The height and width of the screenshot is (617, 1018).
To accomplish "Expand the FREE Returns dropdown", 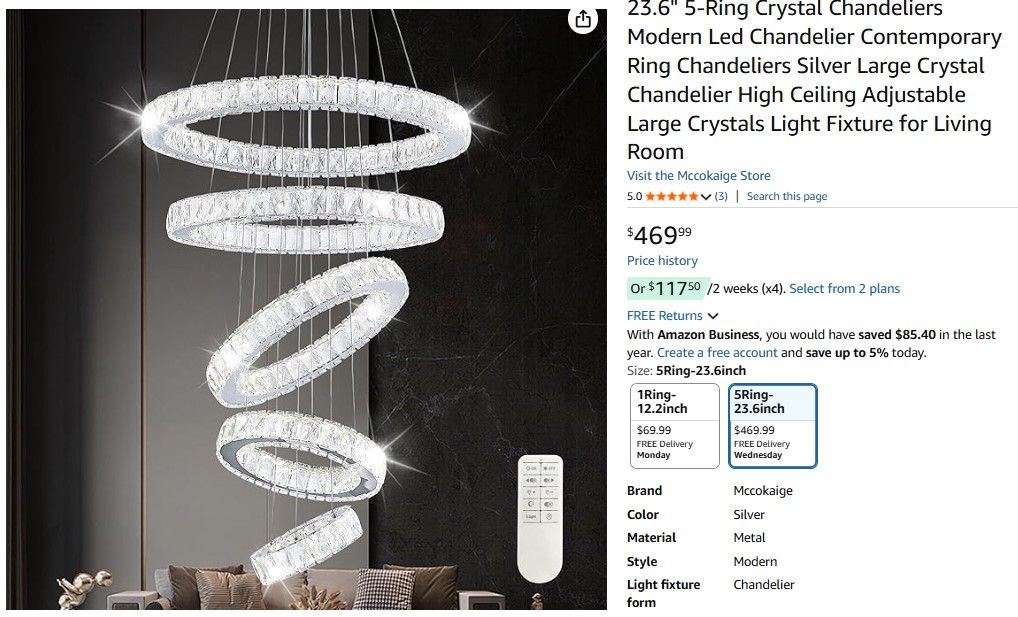I will coord(672,316).
